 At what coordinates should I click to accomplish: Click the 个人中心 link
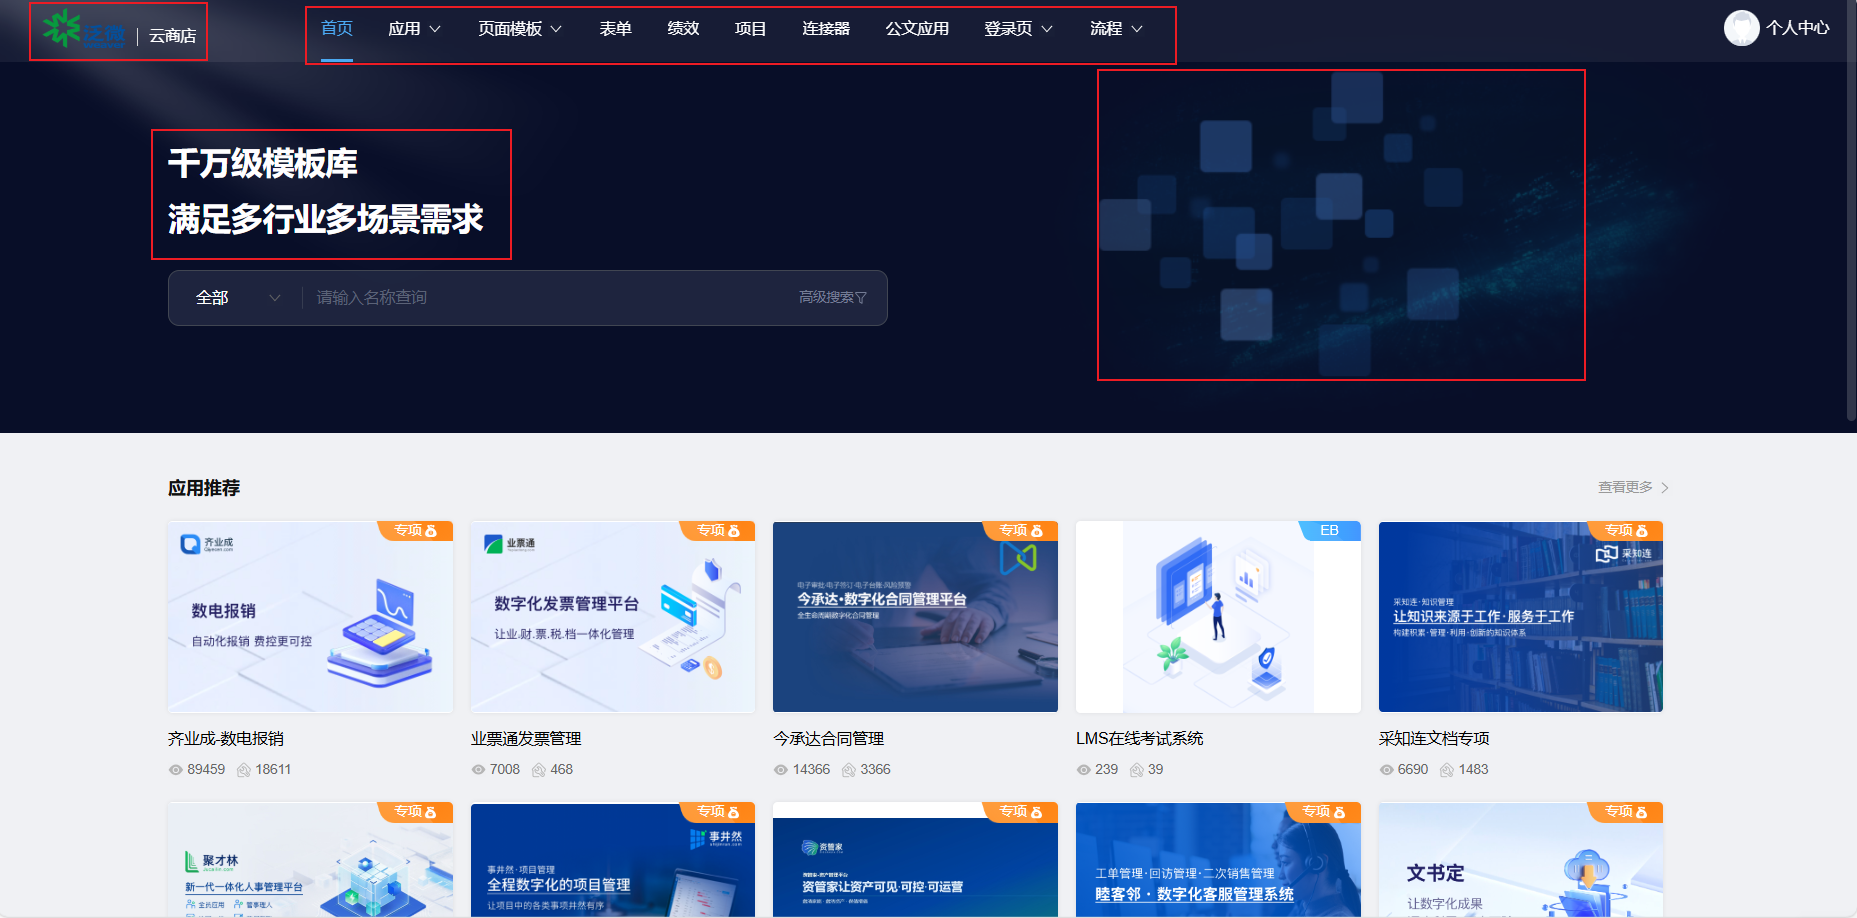pyautogui.click(x=1797, y=28)
